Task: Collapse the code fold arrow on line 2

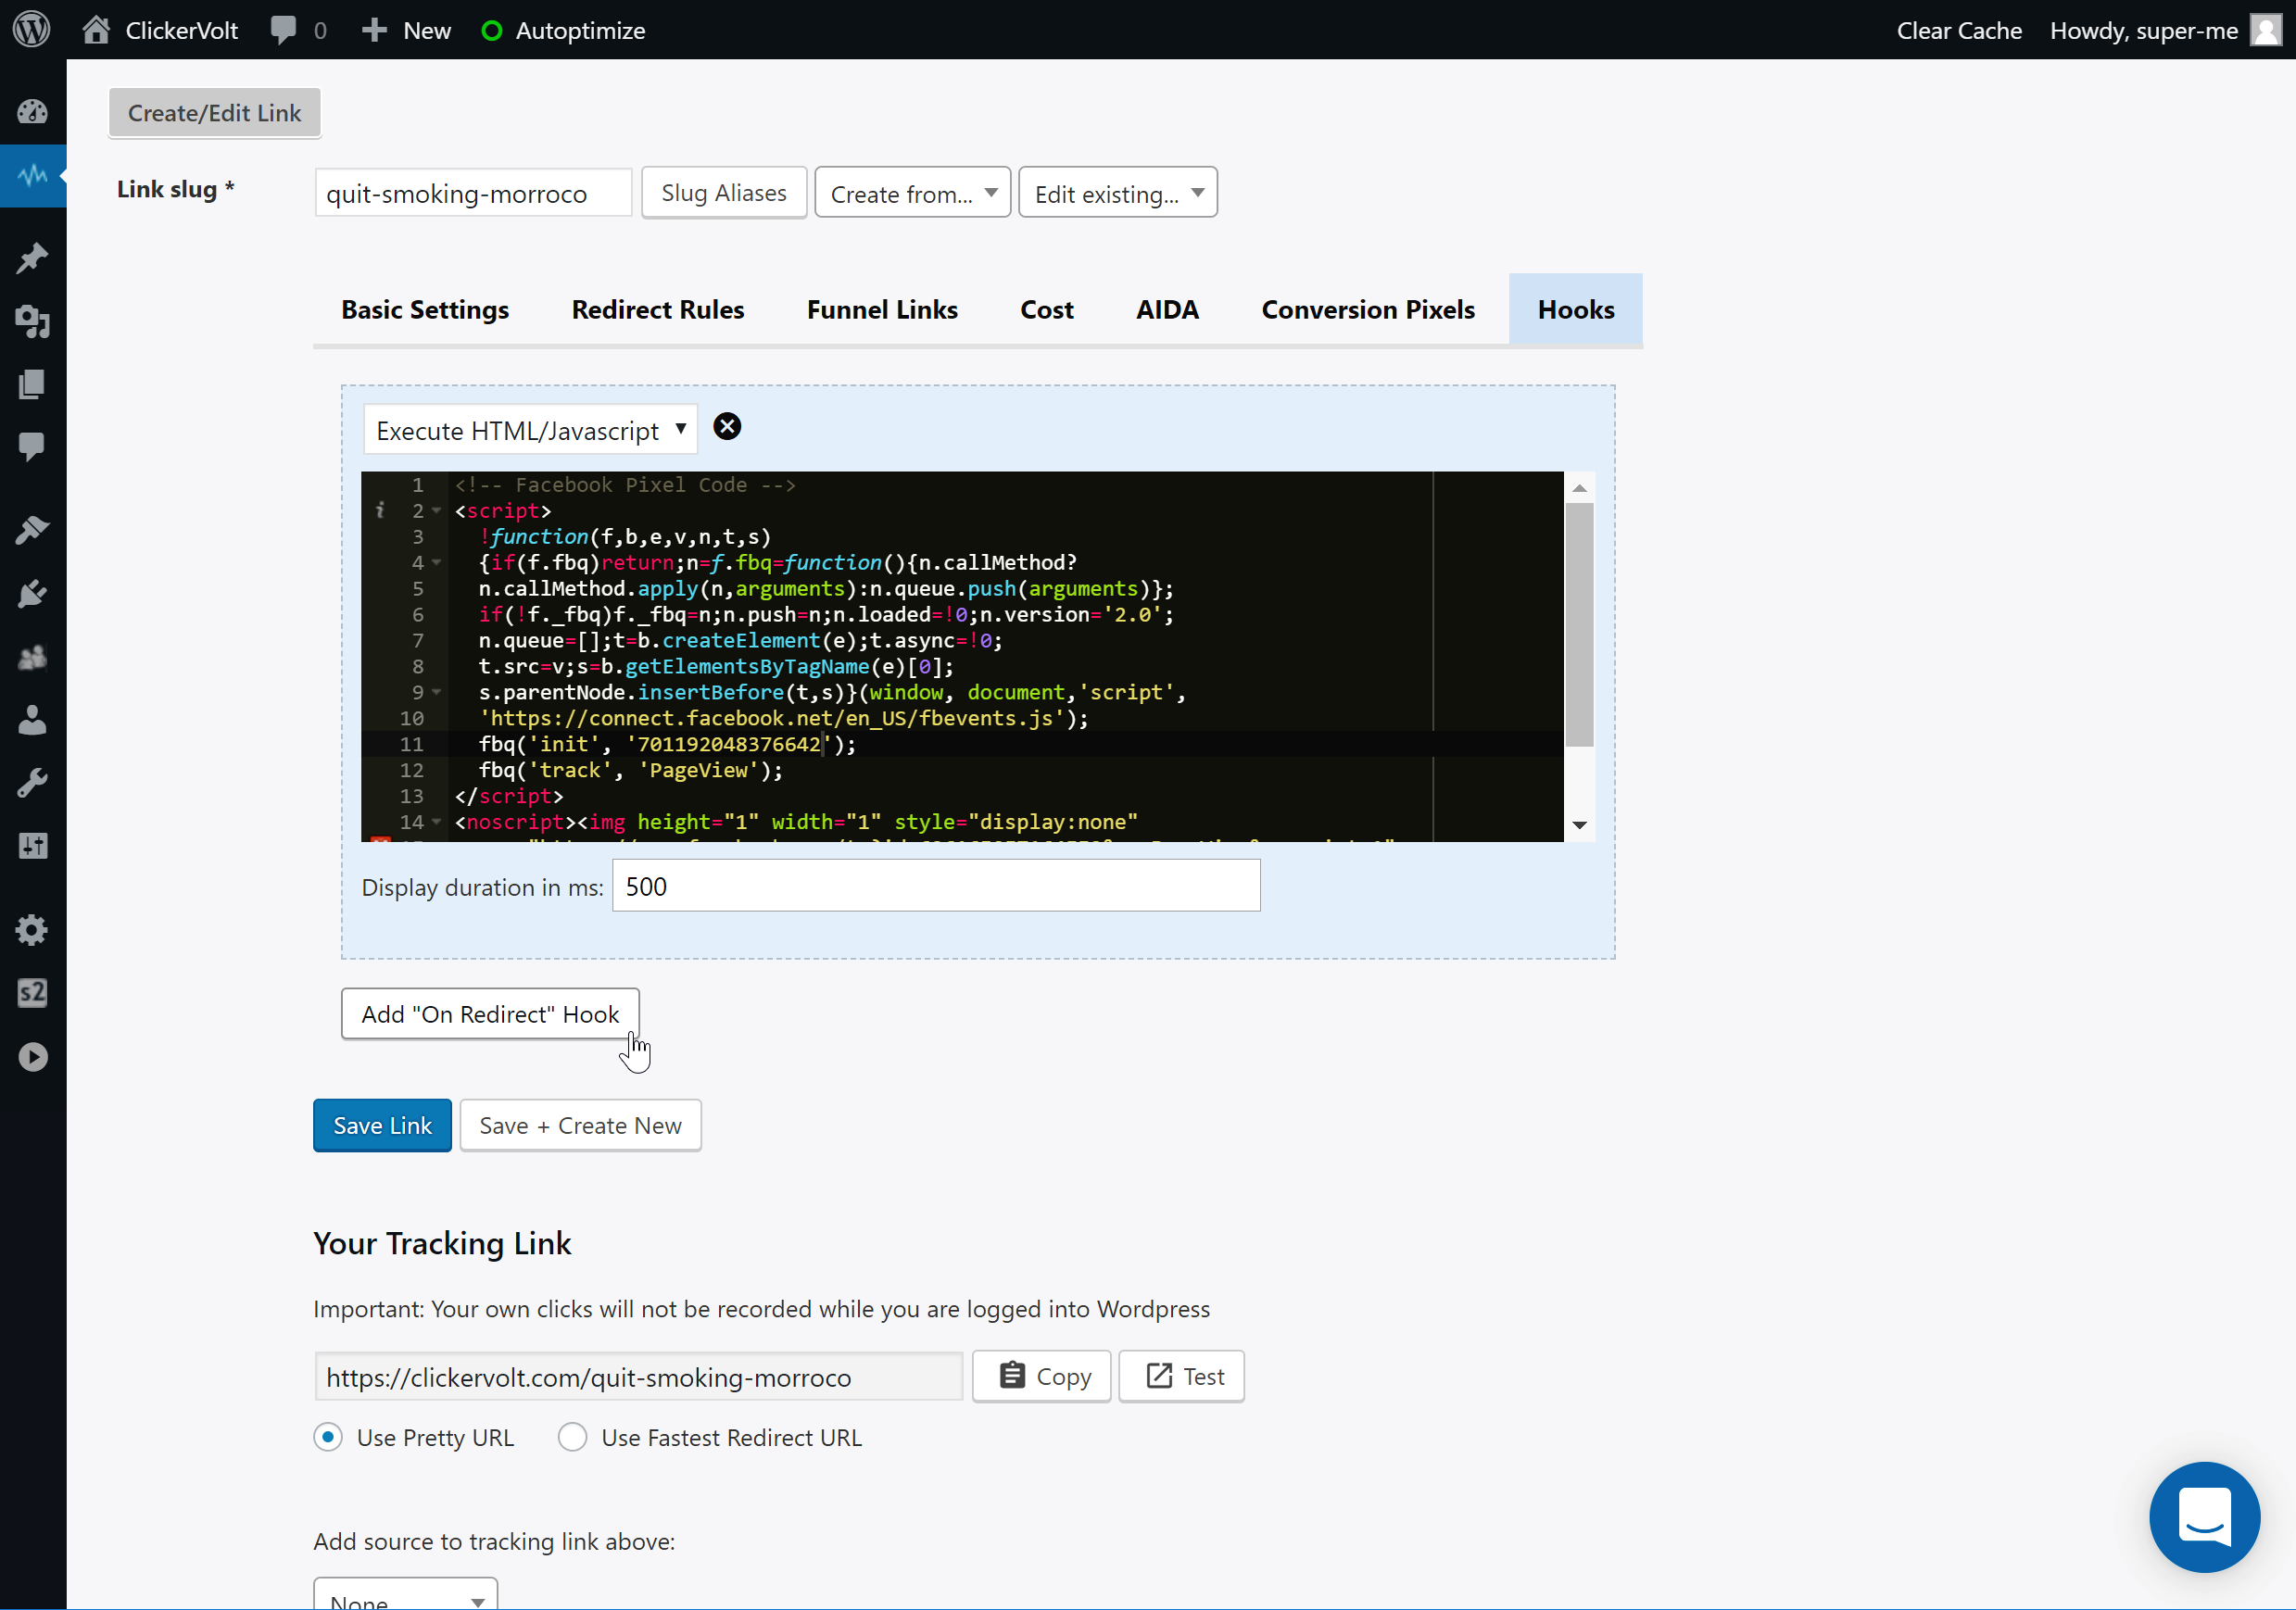Action: coord(437,511)
